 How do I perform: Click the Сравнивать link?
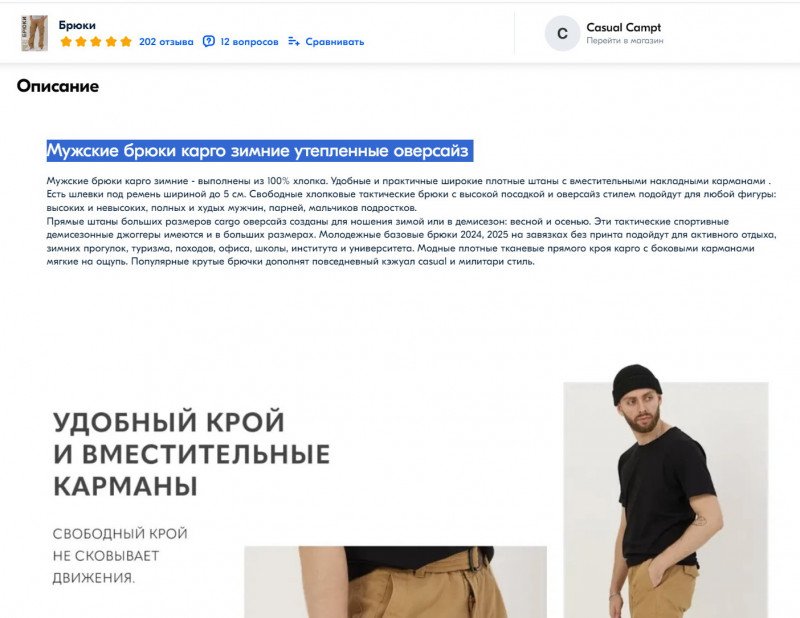click(335, 42)
